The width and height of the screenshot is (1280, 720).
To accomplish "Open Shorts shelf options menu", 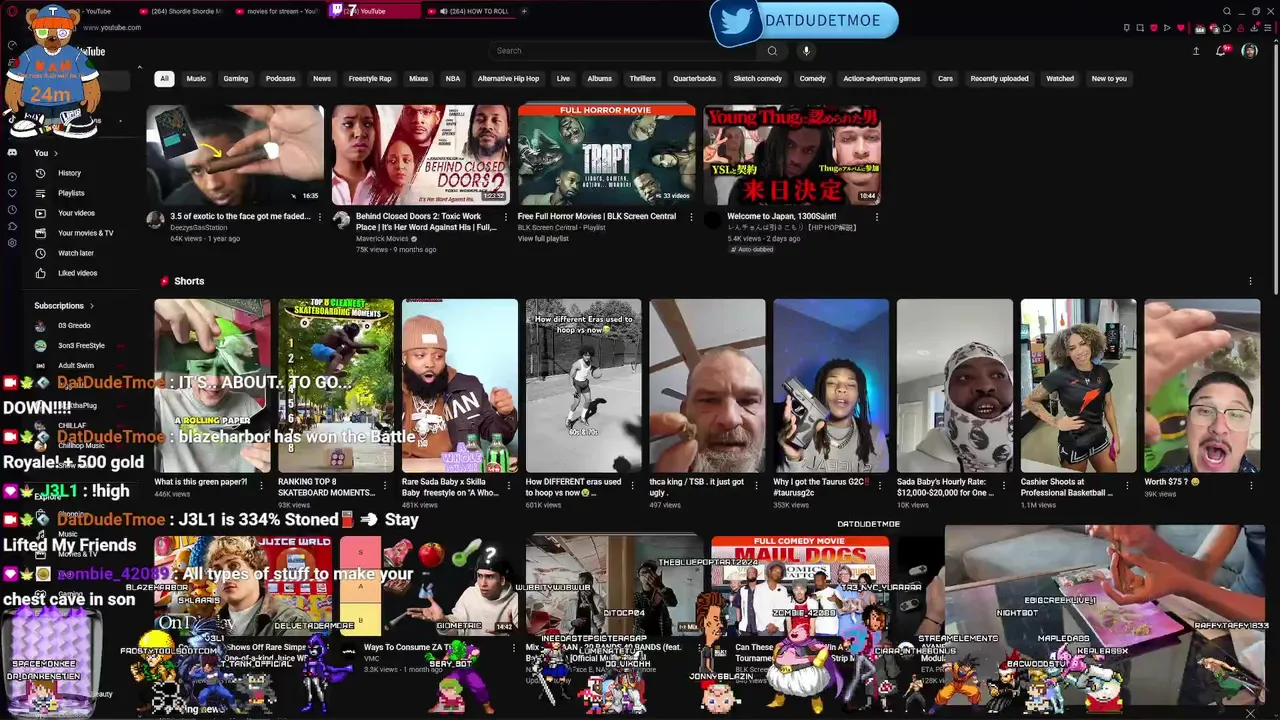I will [1250, 282].
